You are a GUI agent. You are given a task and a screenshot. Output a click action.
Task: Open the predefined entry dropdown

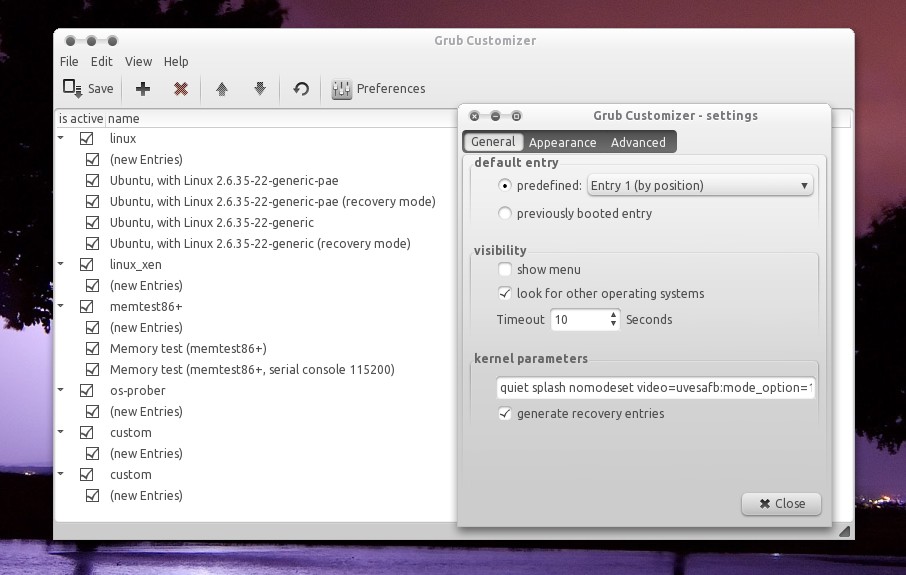point(699,186)
